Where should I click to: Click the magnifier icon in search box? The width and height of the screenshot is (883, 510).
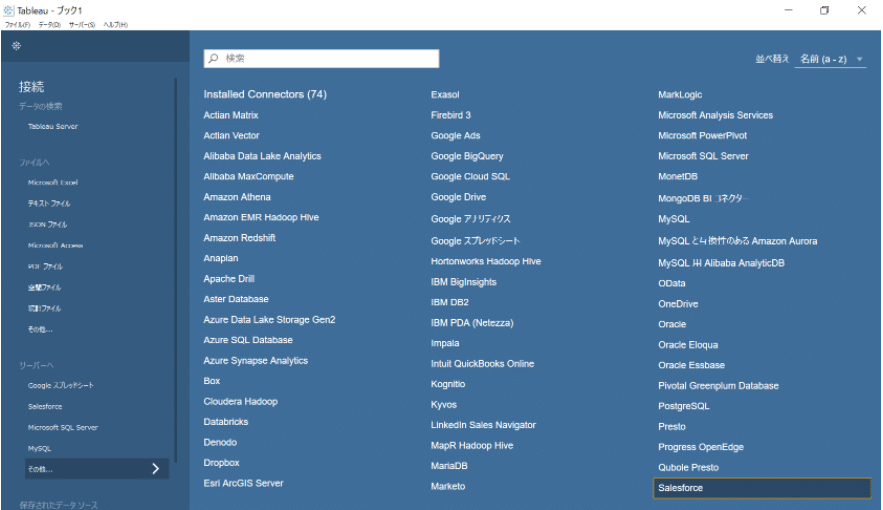(214, 59)
